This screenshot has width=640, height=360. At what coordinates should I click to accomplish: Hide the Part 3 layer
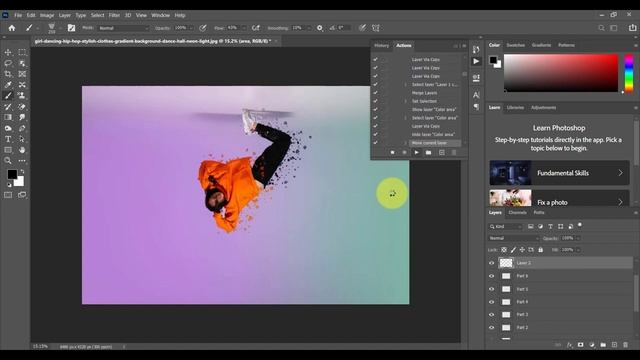(x=491, y=315)
